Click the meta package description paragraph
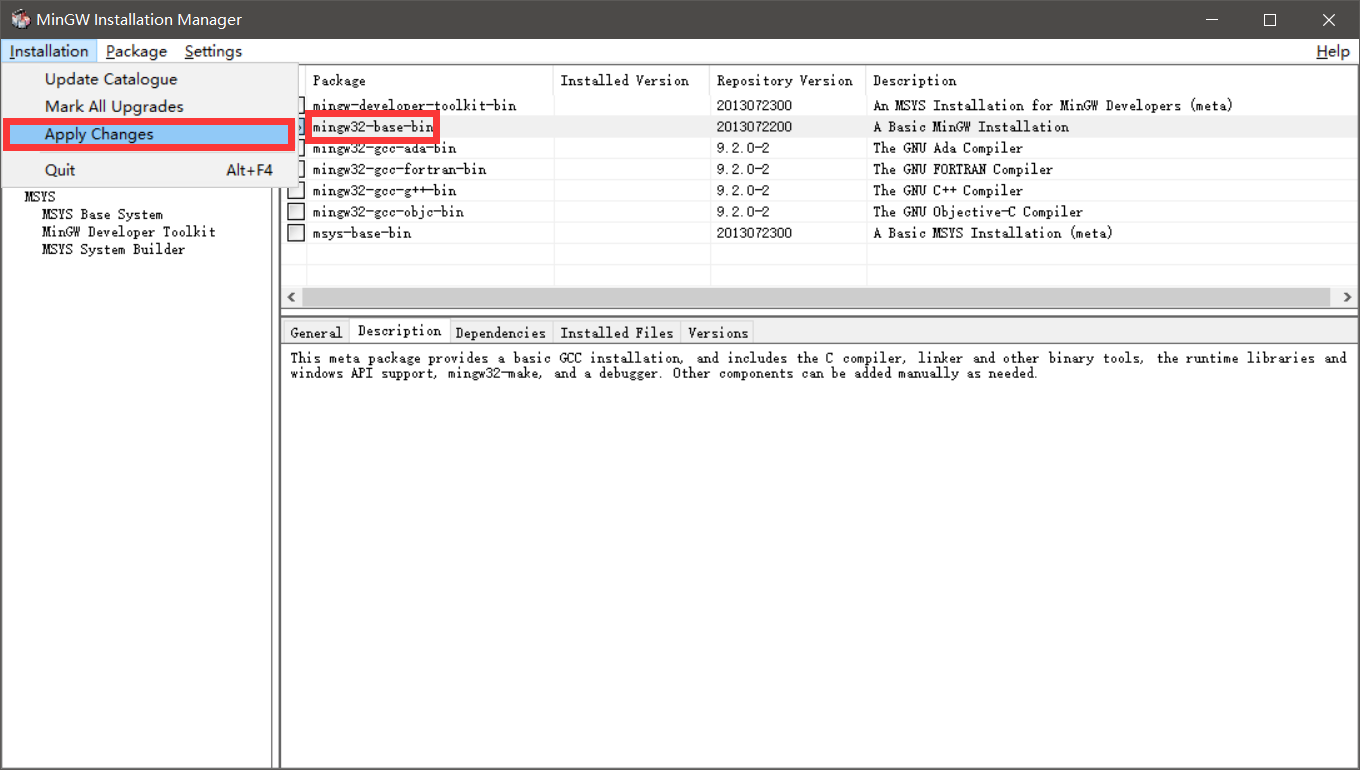This screenshot has height=770, width=1360. click(818, 366)
